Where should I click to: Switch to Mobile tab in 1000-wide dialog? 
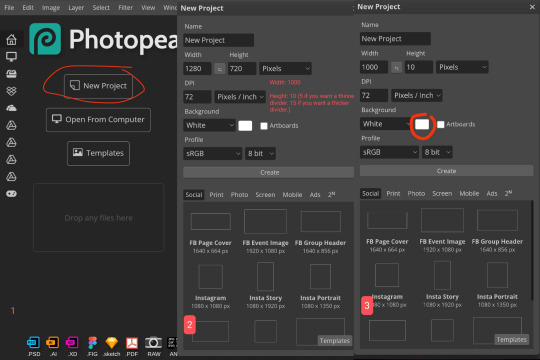(x=469, y=194)
